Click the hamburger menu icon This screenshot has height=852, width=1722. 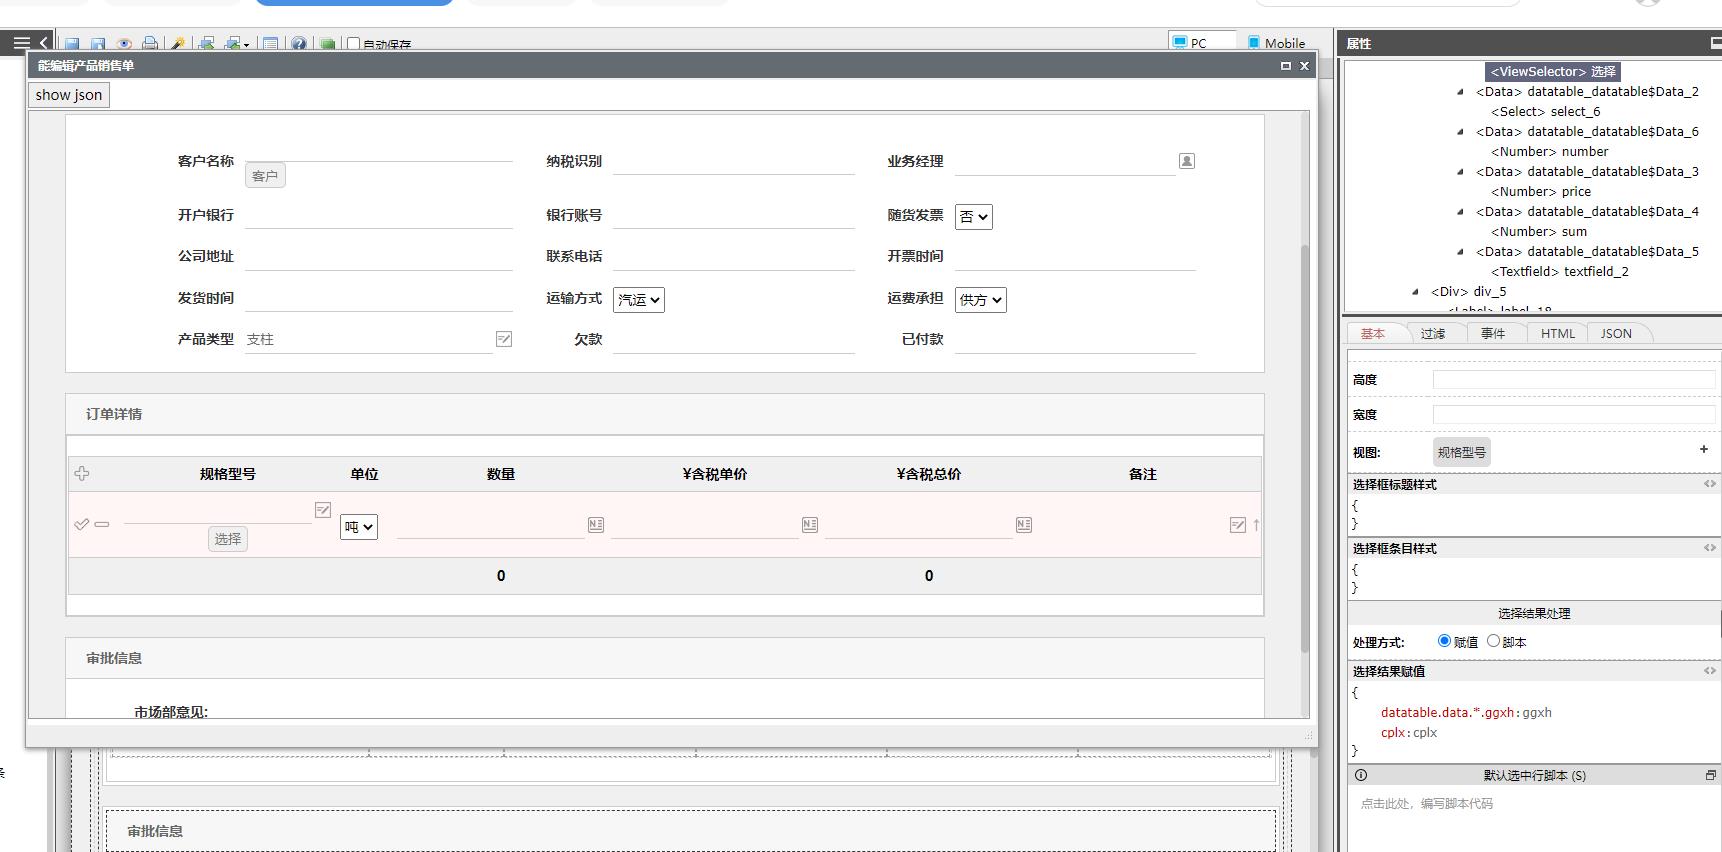tap(21, 42)
